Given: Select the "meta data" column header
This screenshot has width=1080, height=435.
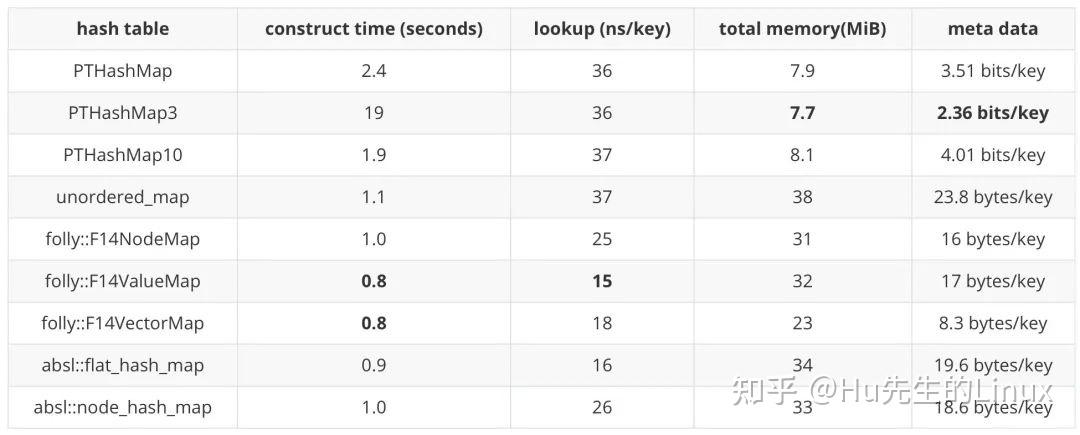Looking at the screenshot, I should pyautogui.click(x=992, y=29).
